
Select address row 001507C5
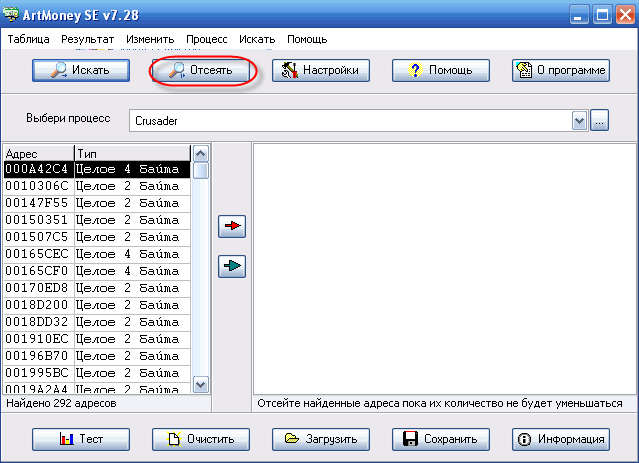(97, 237)
